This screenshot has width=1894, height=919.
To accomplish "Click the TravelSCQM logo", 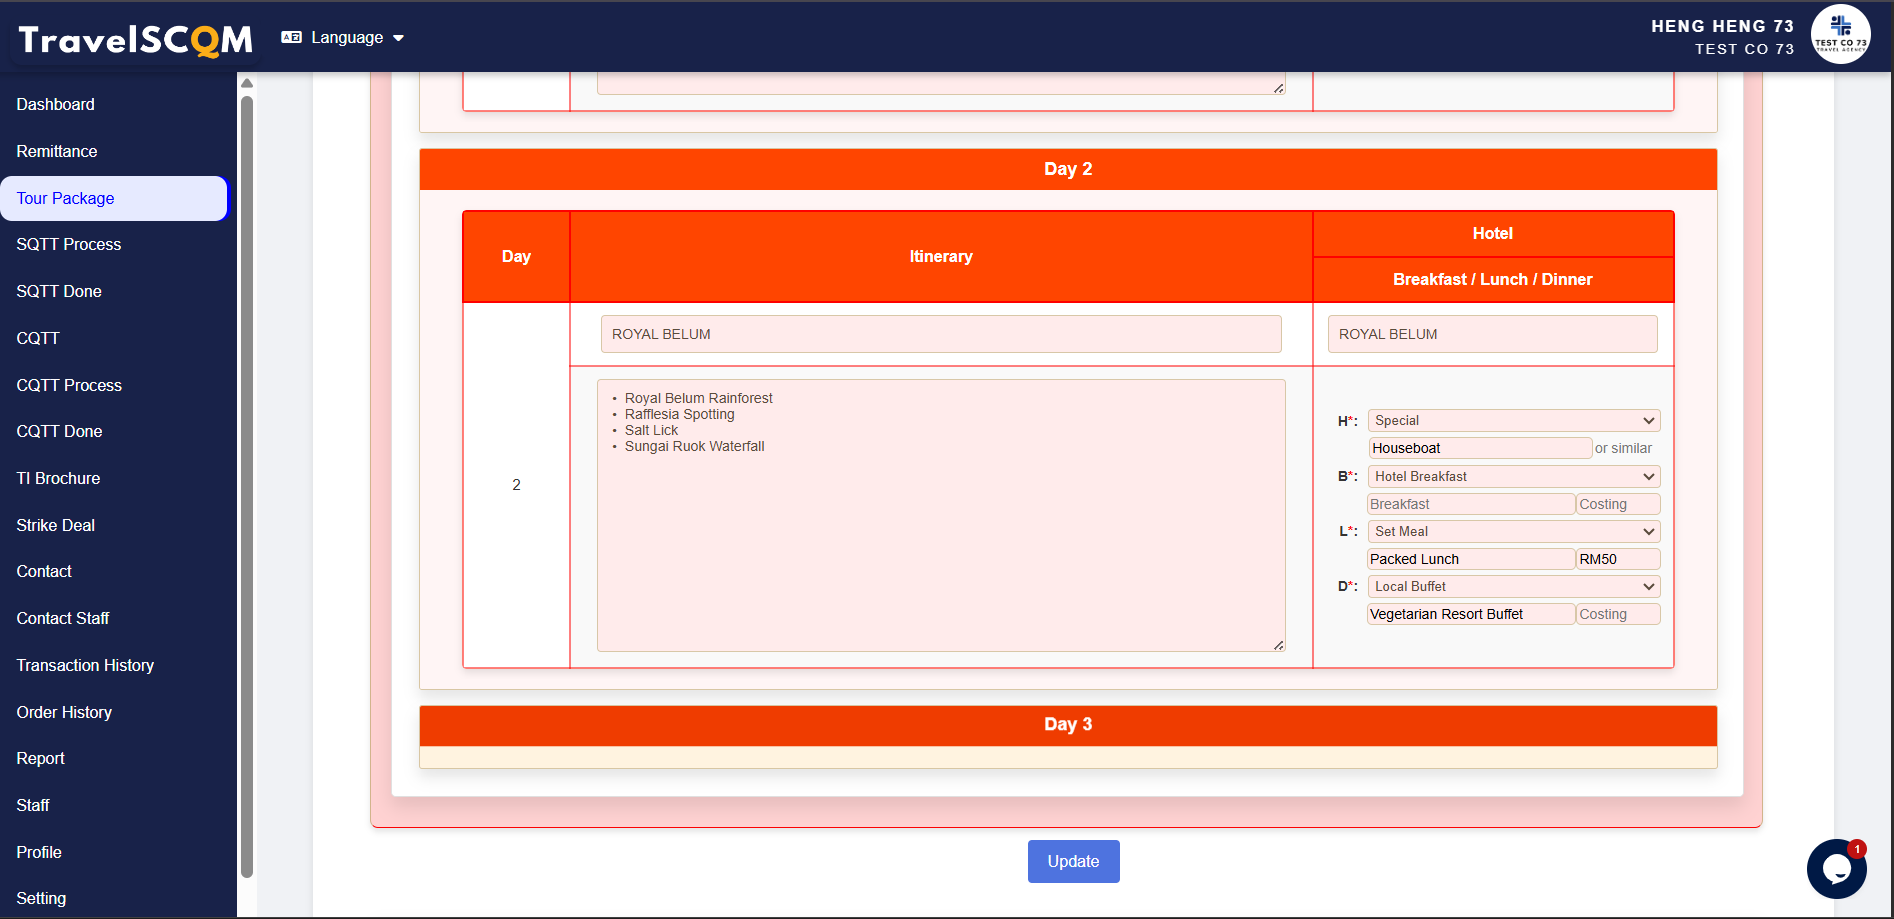I will point(135,39).
